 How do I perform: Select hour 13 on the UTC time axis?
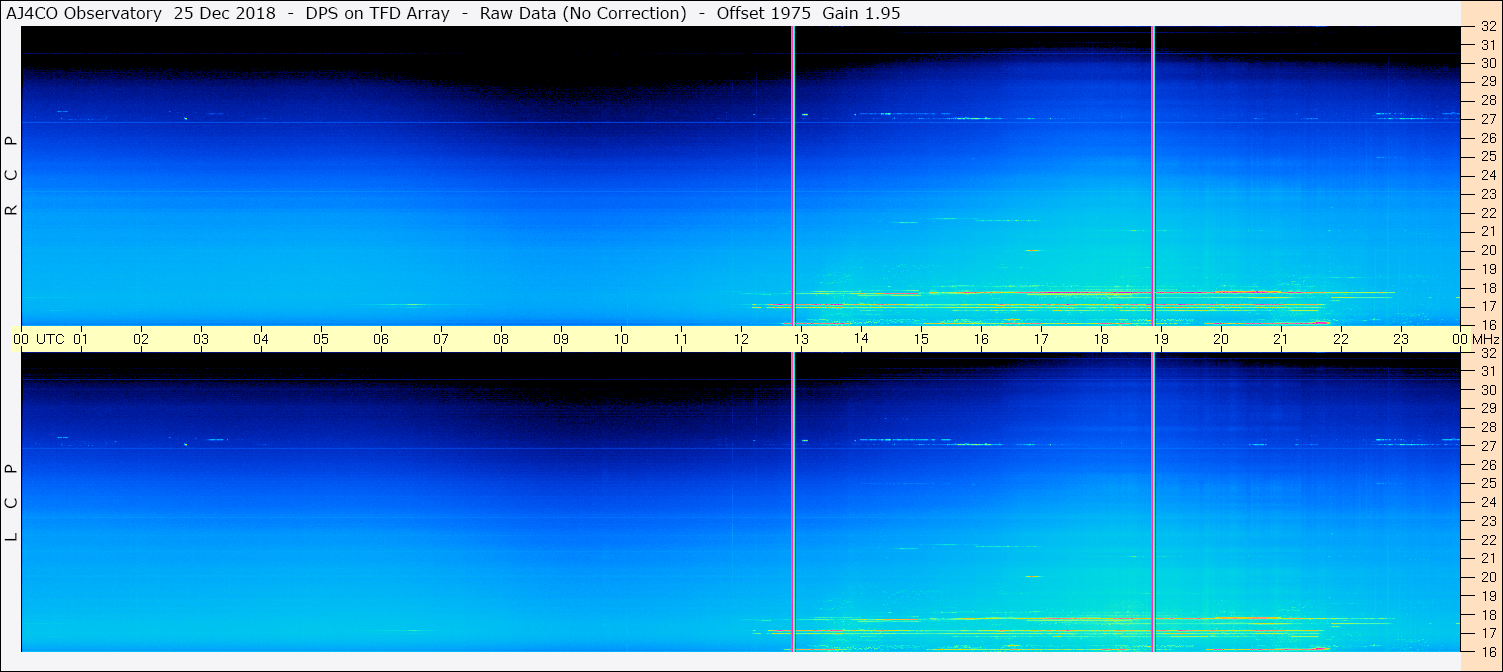tap(801, 339)
